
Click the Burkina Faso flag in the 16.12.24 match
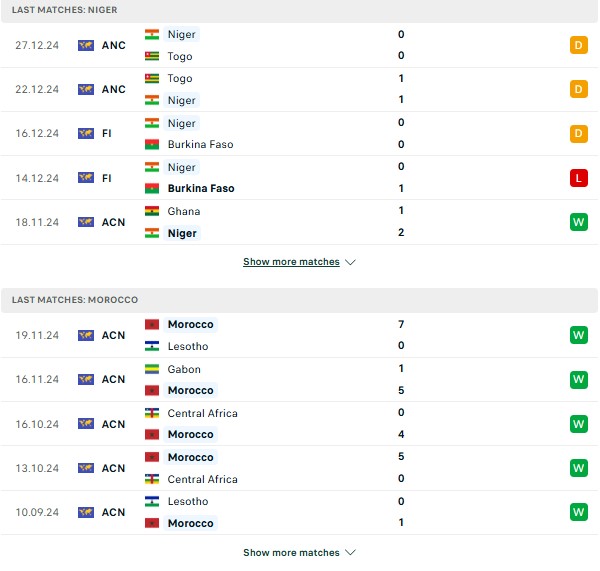click(152, 144)
